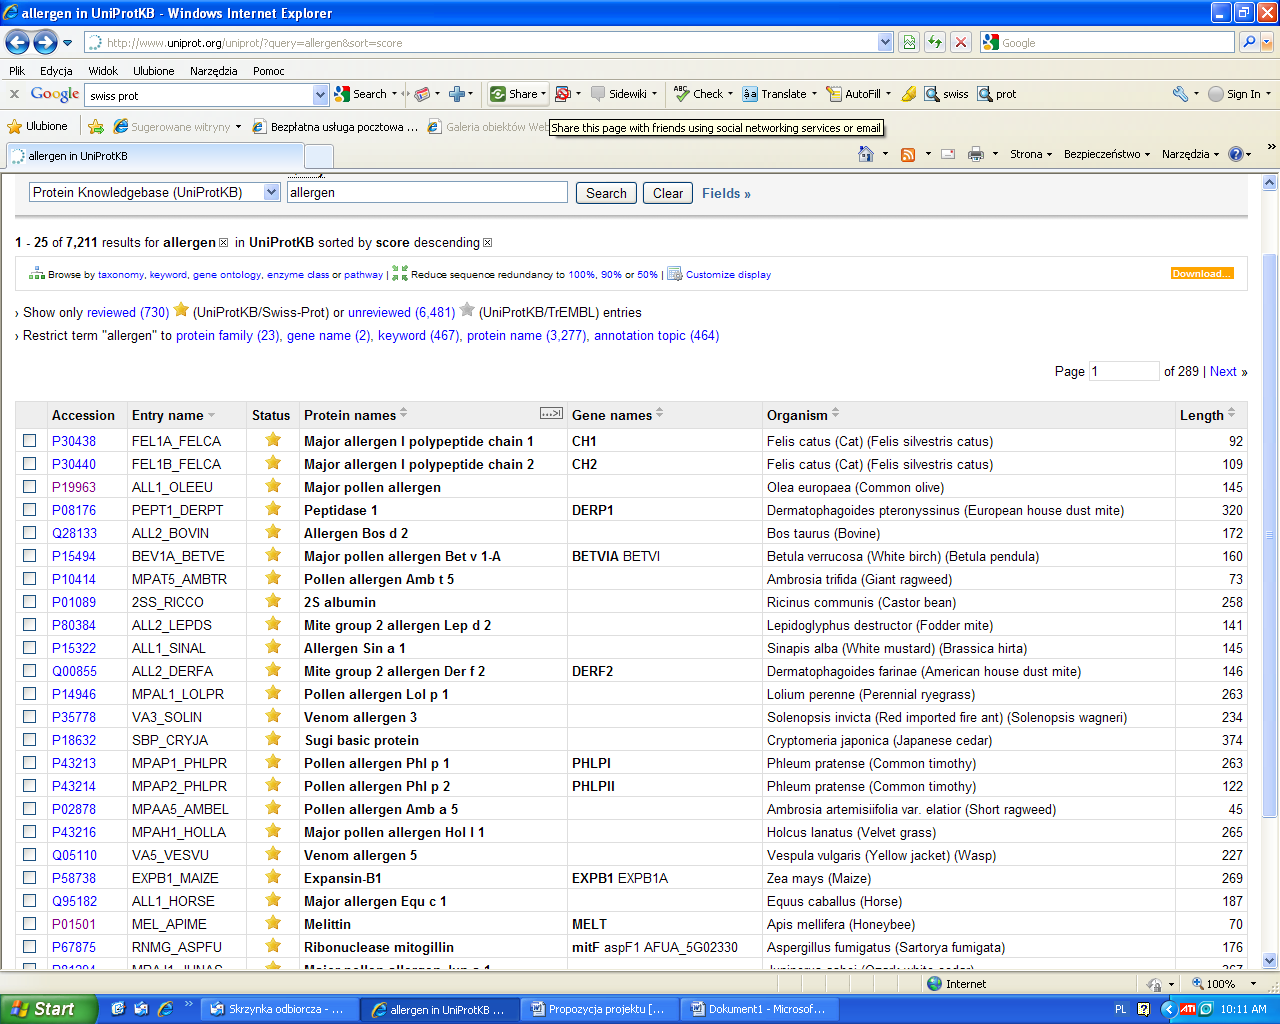Expand the Strona page menu
The height and width of the screenshot is (1024, 1280).
point(1031,154)
